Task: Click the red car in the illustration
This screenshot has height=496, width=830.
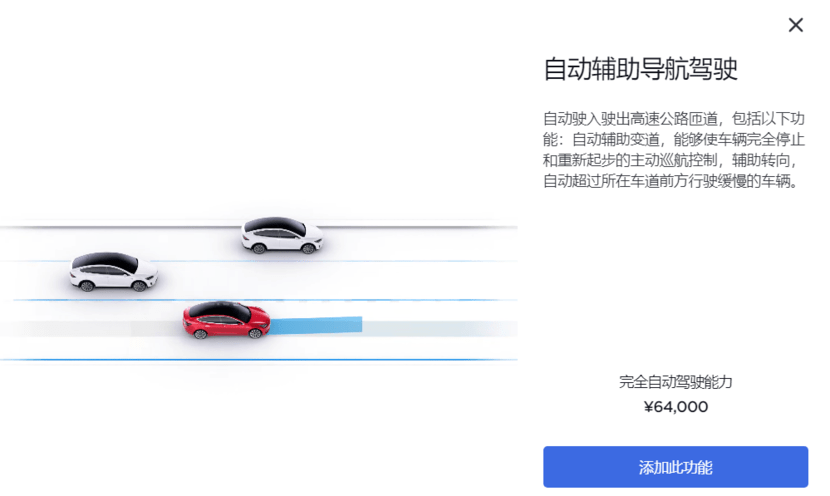Action: (x=228, y=320)
